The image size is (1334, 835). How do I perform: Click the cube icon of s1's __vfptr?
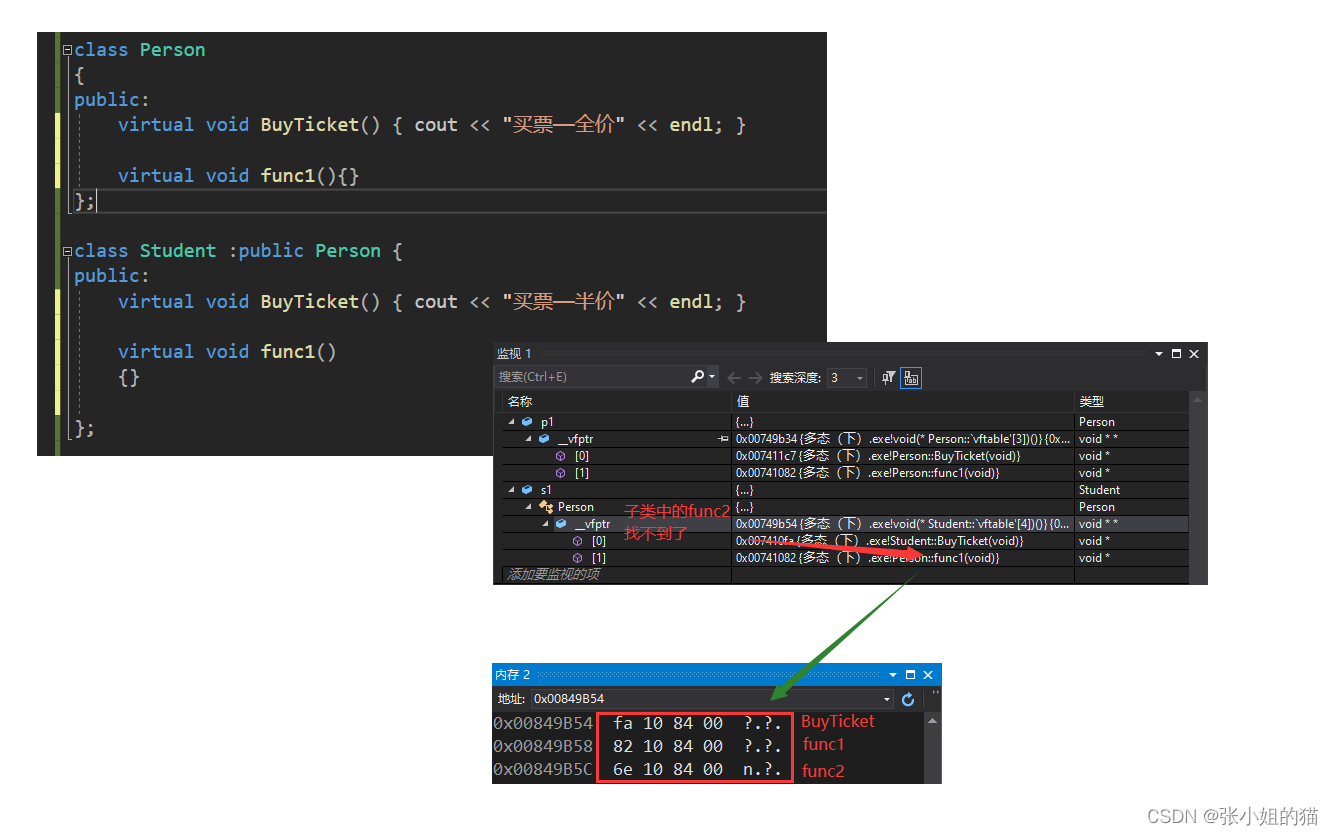[x=561, y=524]
